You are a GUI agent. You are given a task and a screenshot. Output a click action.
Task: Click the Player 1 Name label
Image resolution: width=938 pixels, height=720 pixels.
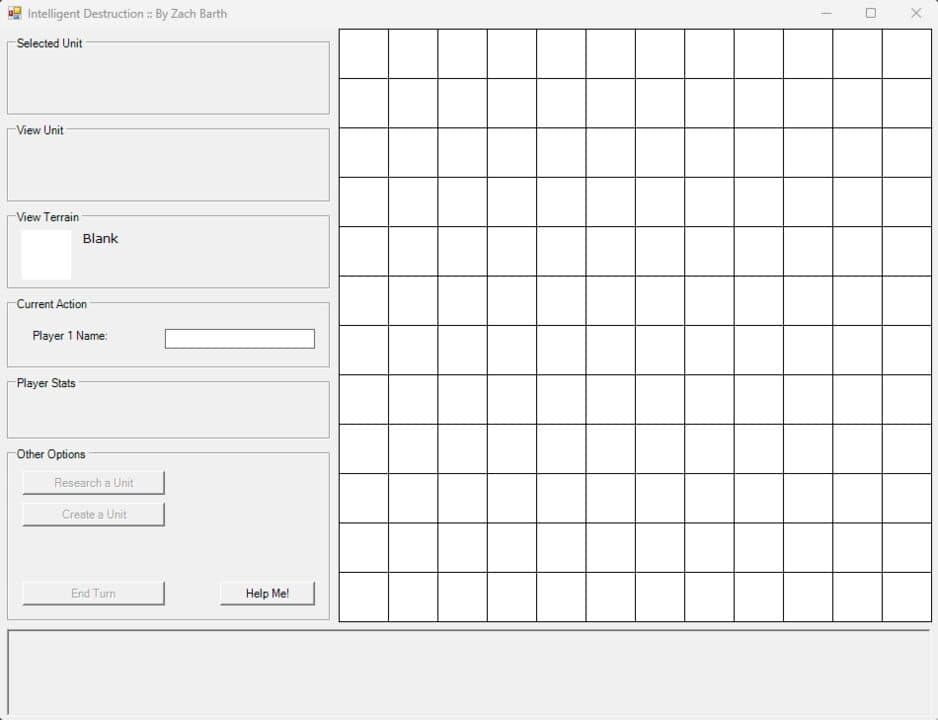click(70, 336)
